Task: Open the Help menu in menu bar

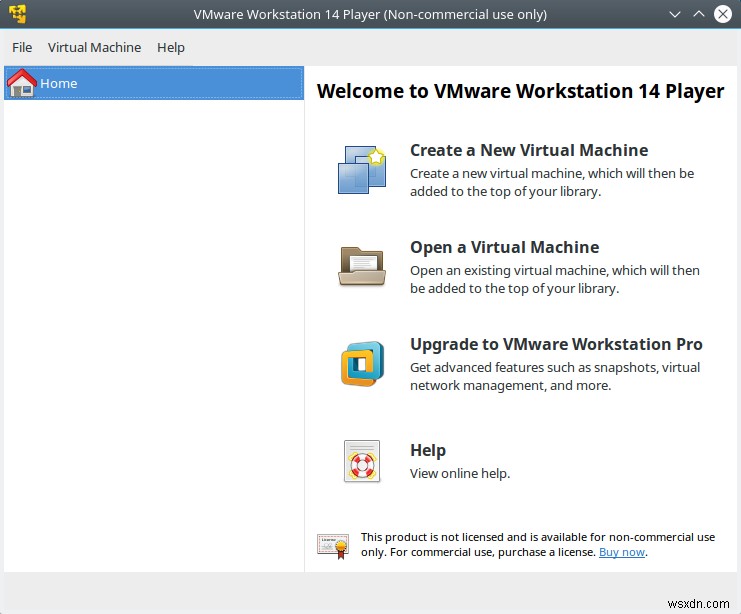Action: pos(171,48)
